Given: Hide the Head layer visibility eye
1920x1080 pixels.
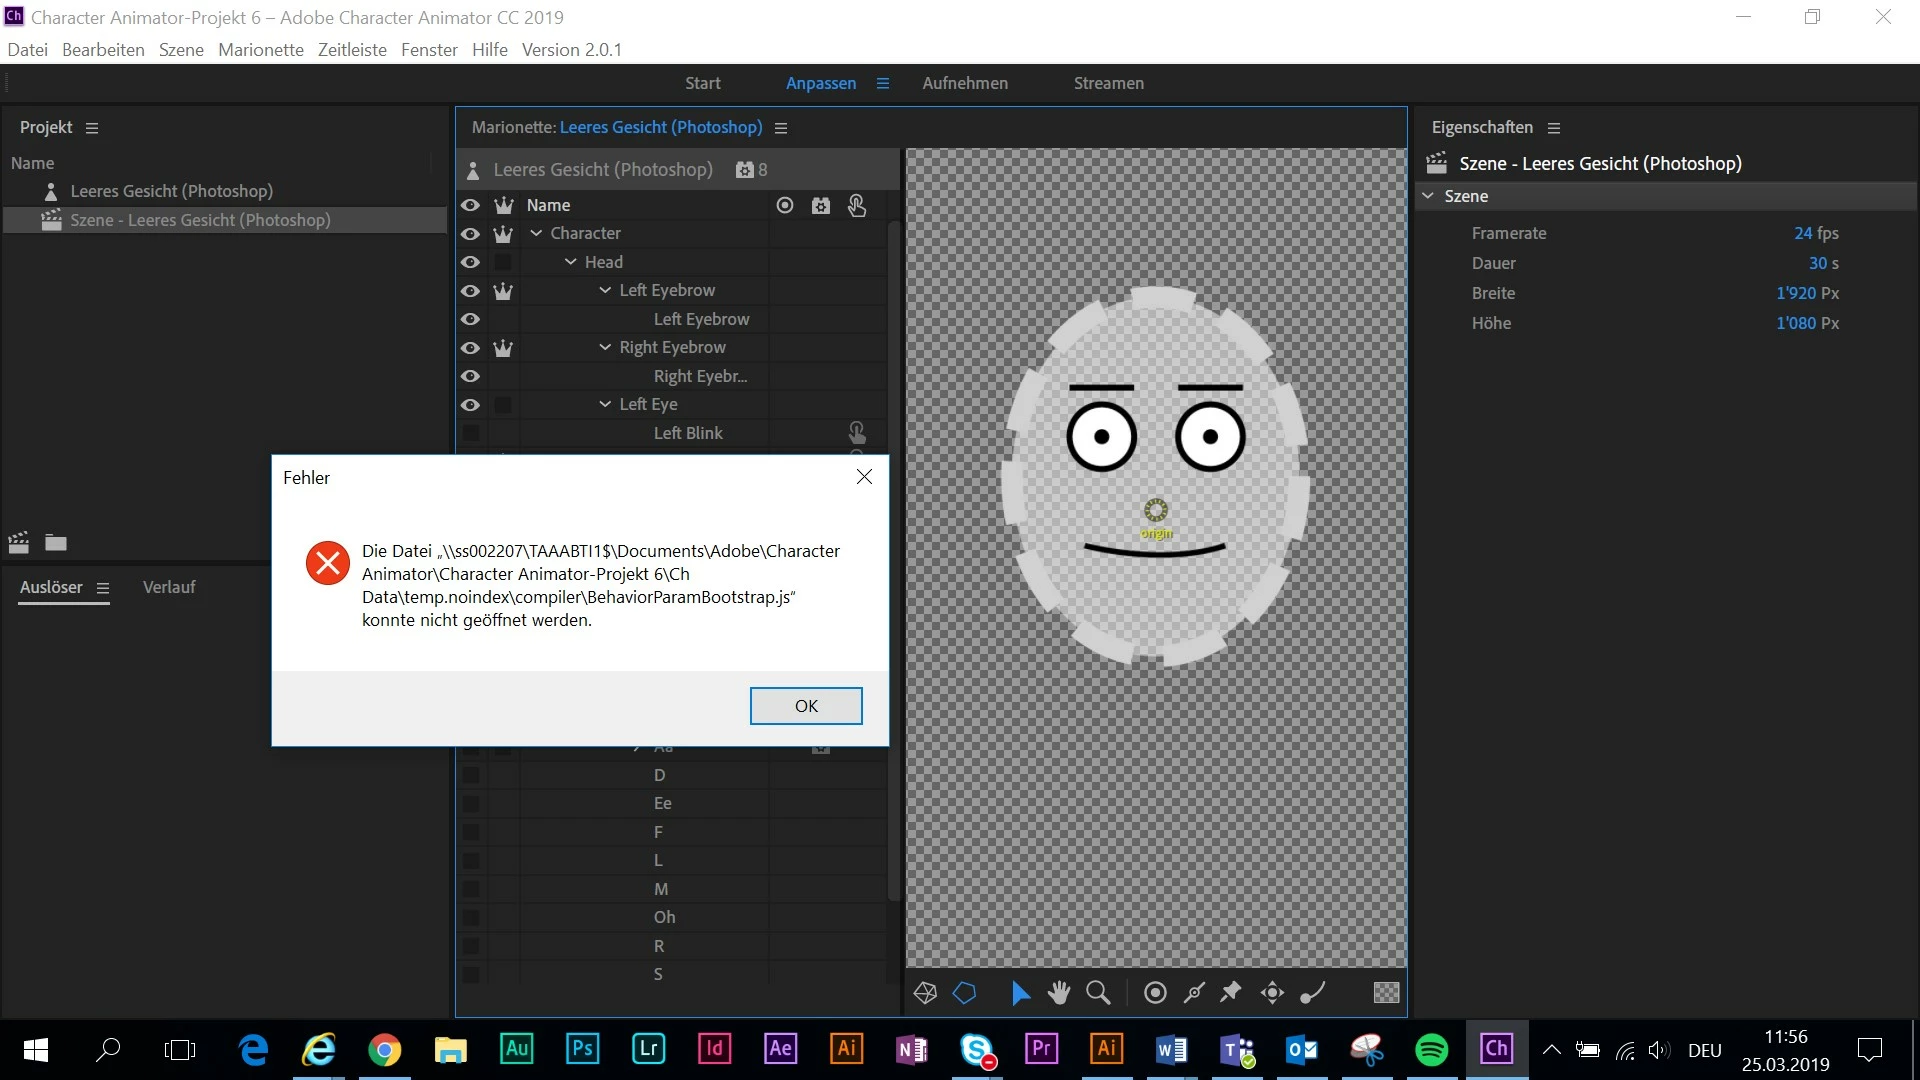Looking at the screenshot, I should point(470,262).
